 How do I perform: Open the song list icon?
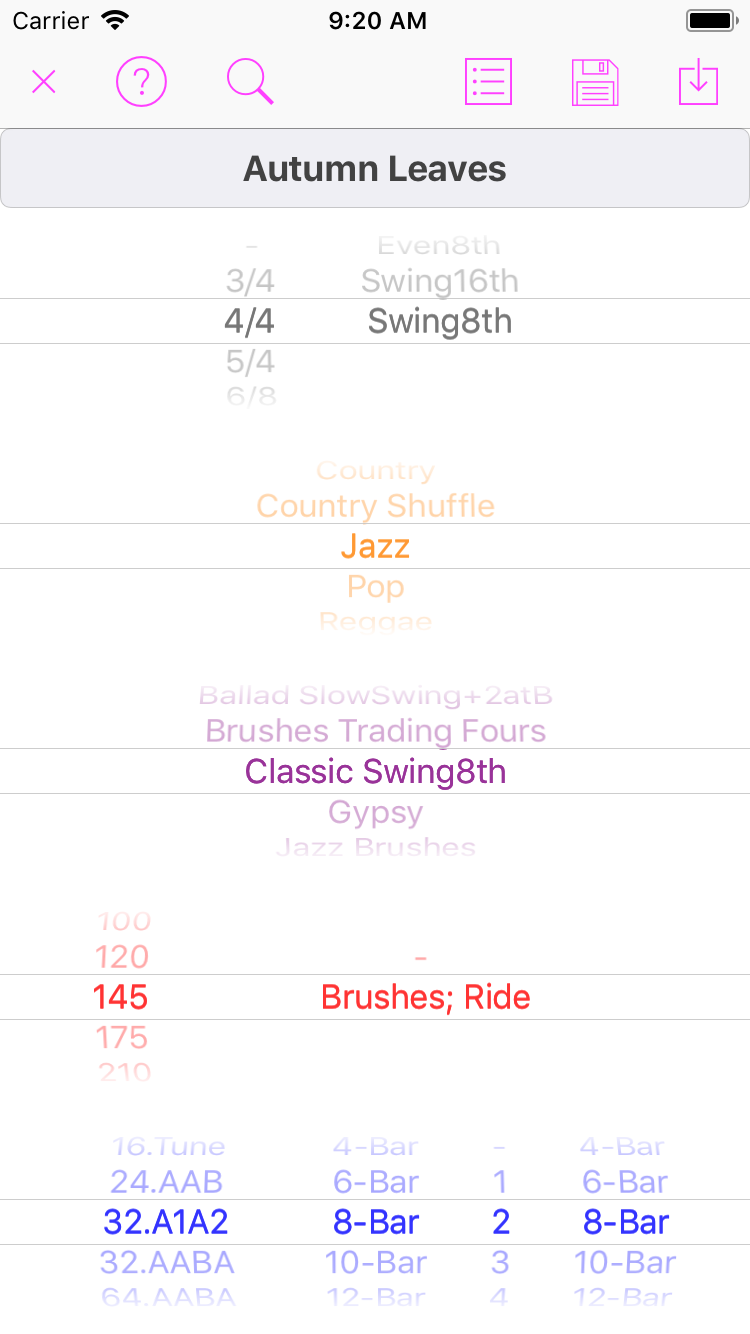[x=488, y=82]
